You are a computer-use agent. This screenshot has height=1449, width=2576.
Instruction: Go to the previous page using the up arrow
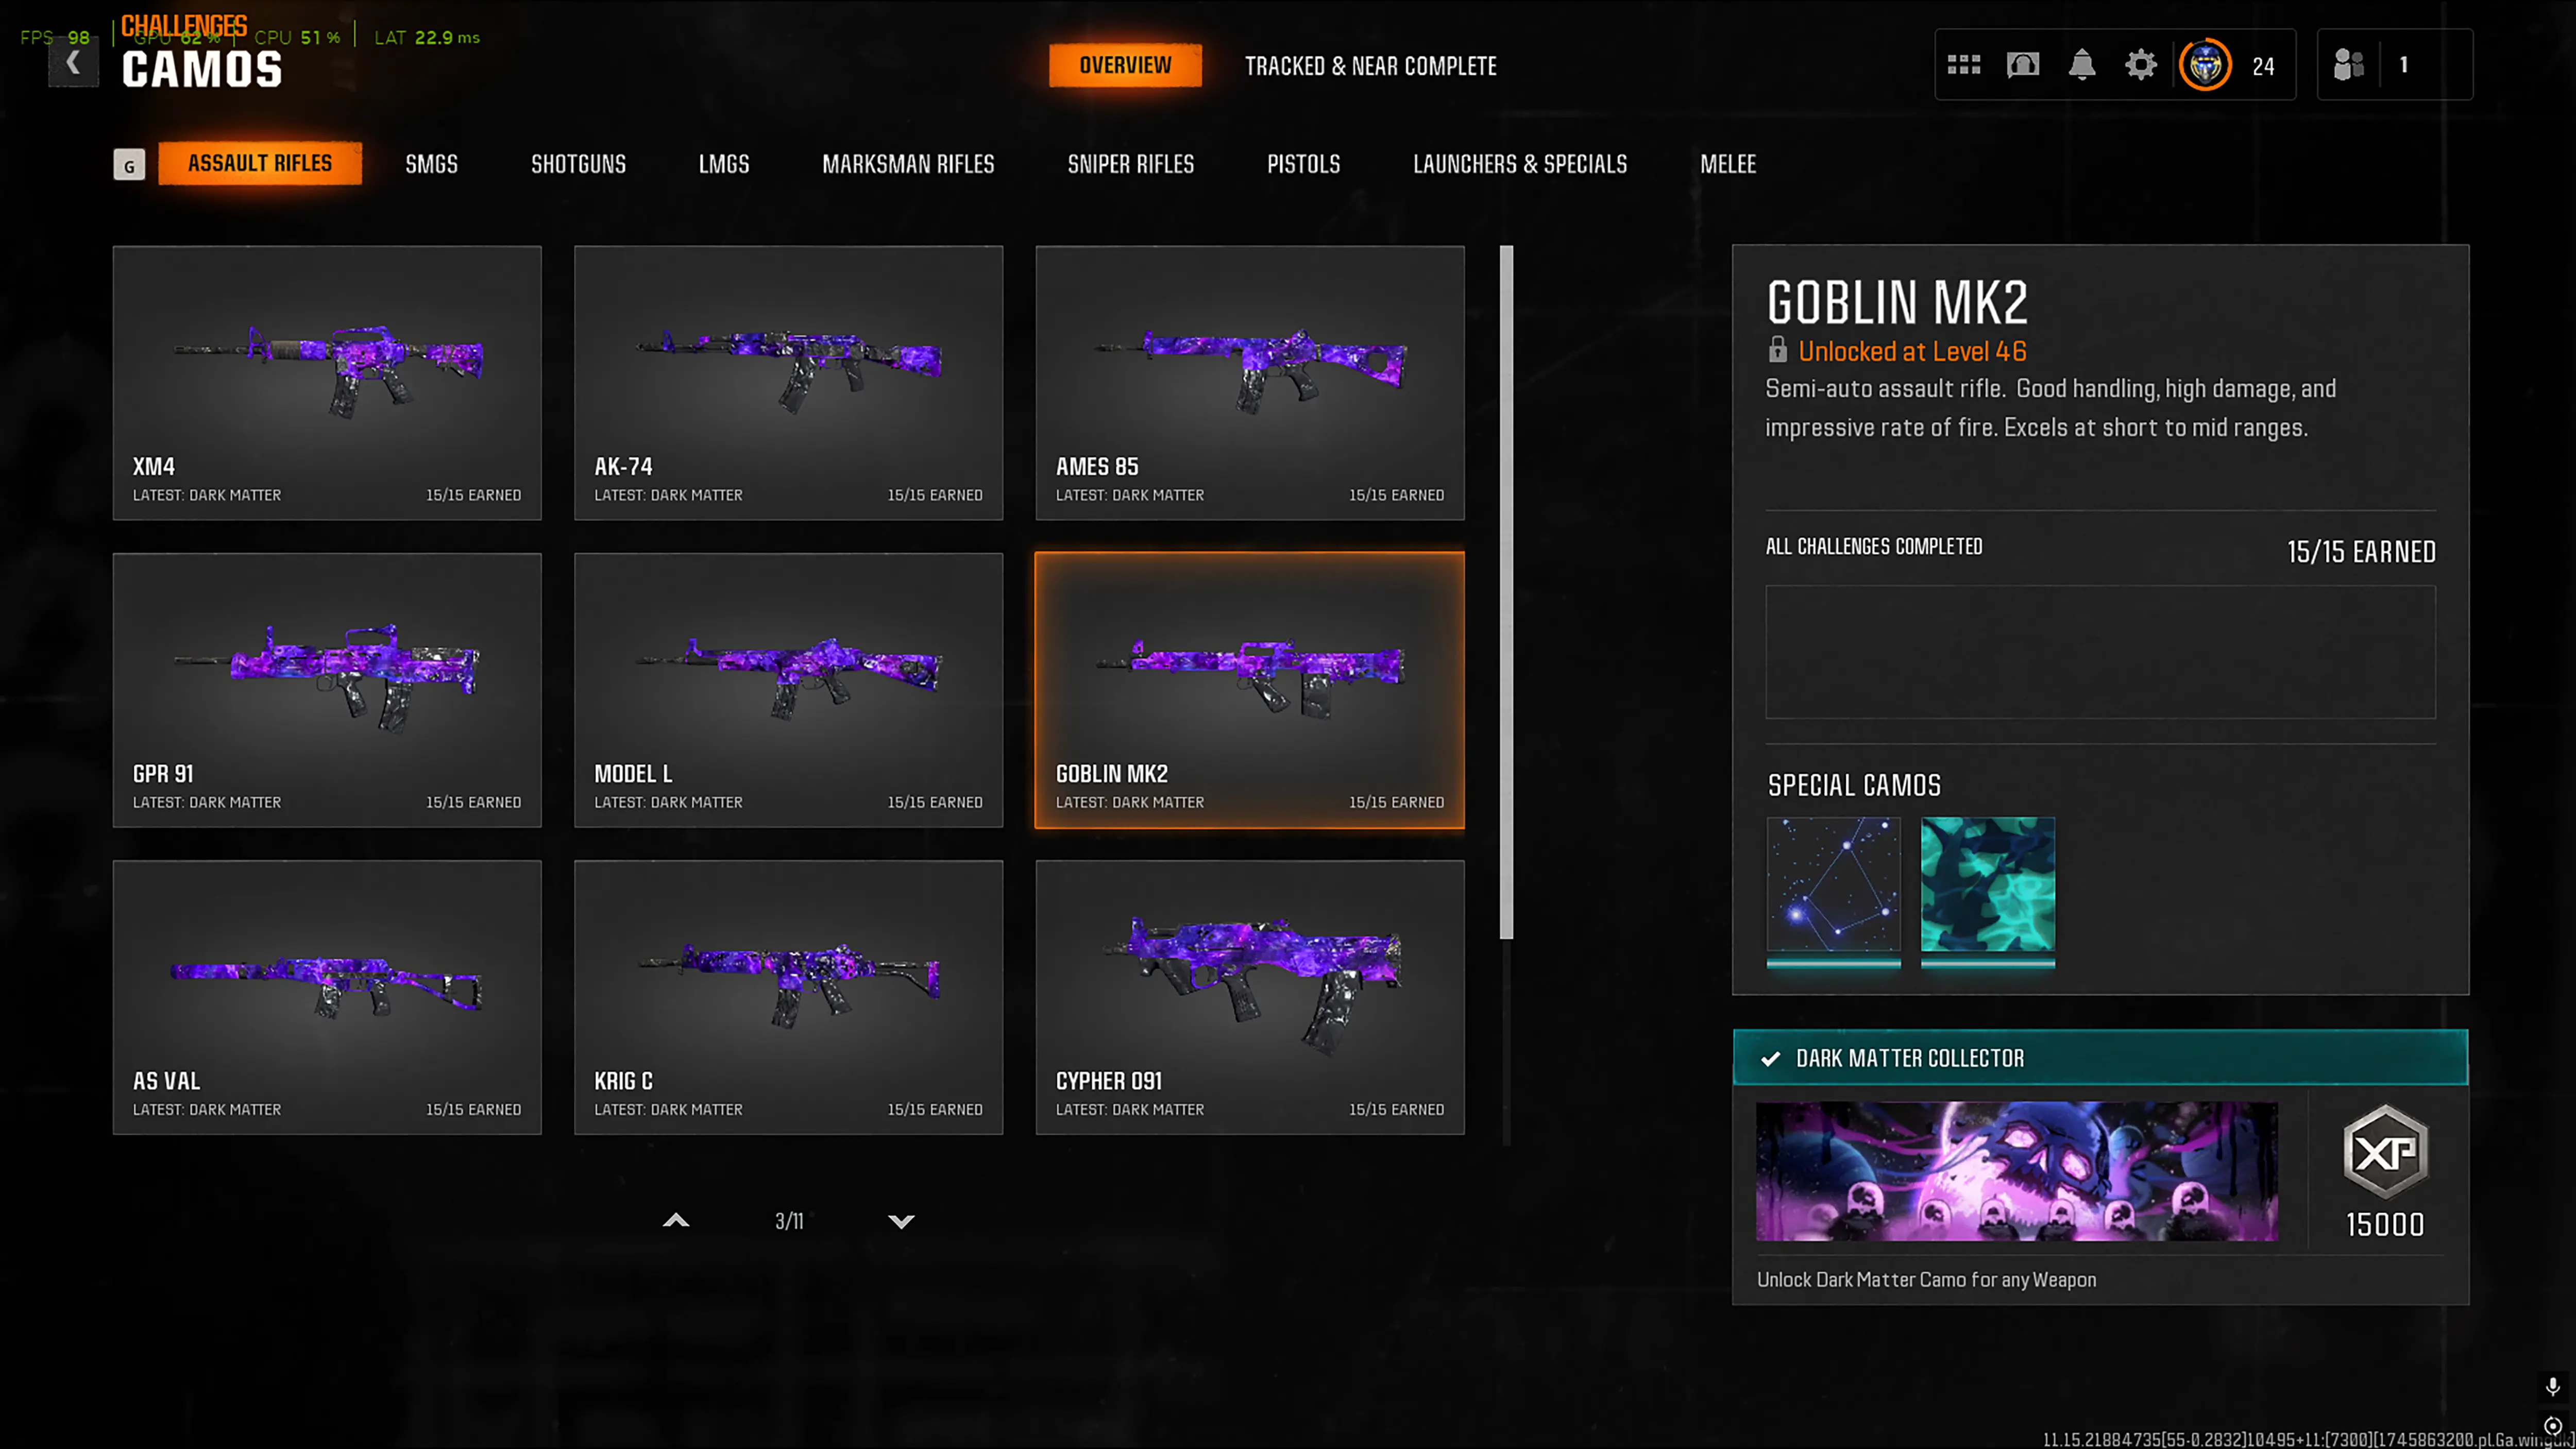point(676,1221)
